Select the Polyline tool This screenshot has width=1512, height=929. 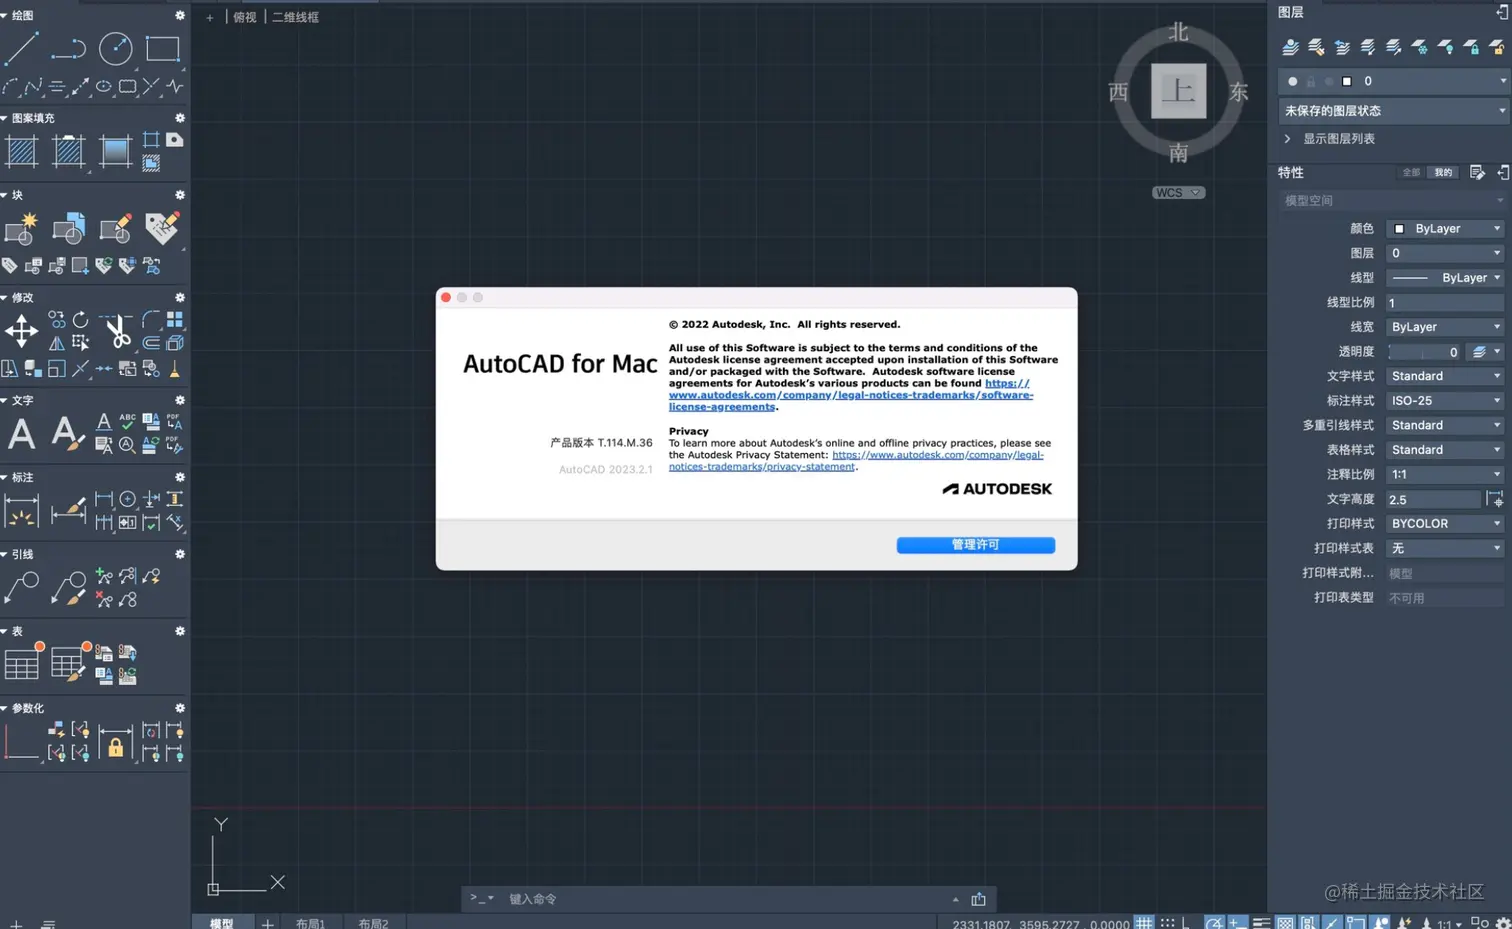[x=68, y=48]
